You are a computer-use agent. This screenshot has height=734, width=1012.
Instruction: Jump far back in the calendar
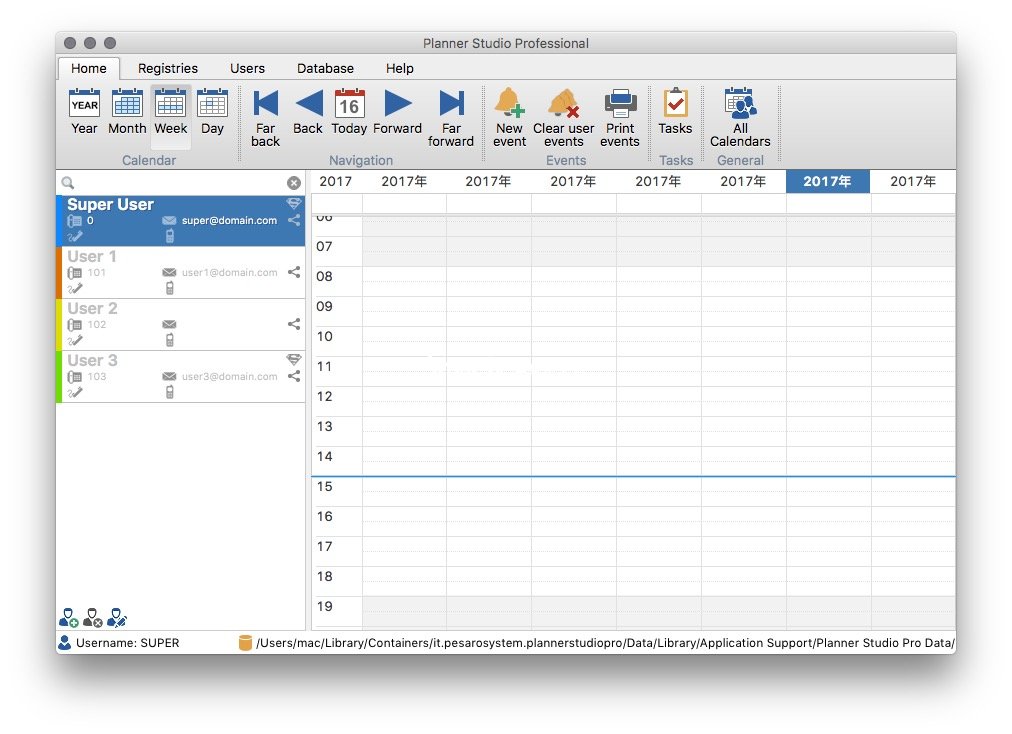(265, 117)
